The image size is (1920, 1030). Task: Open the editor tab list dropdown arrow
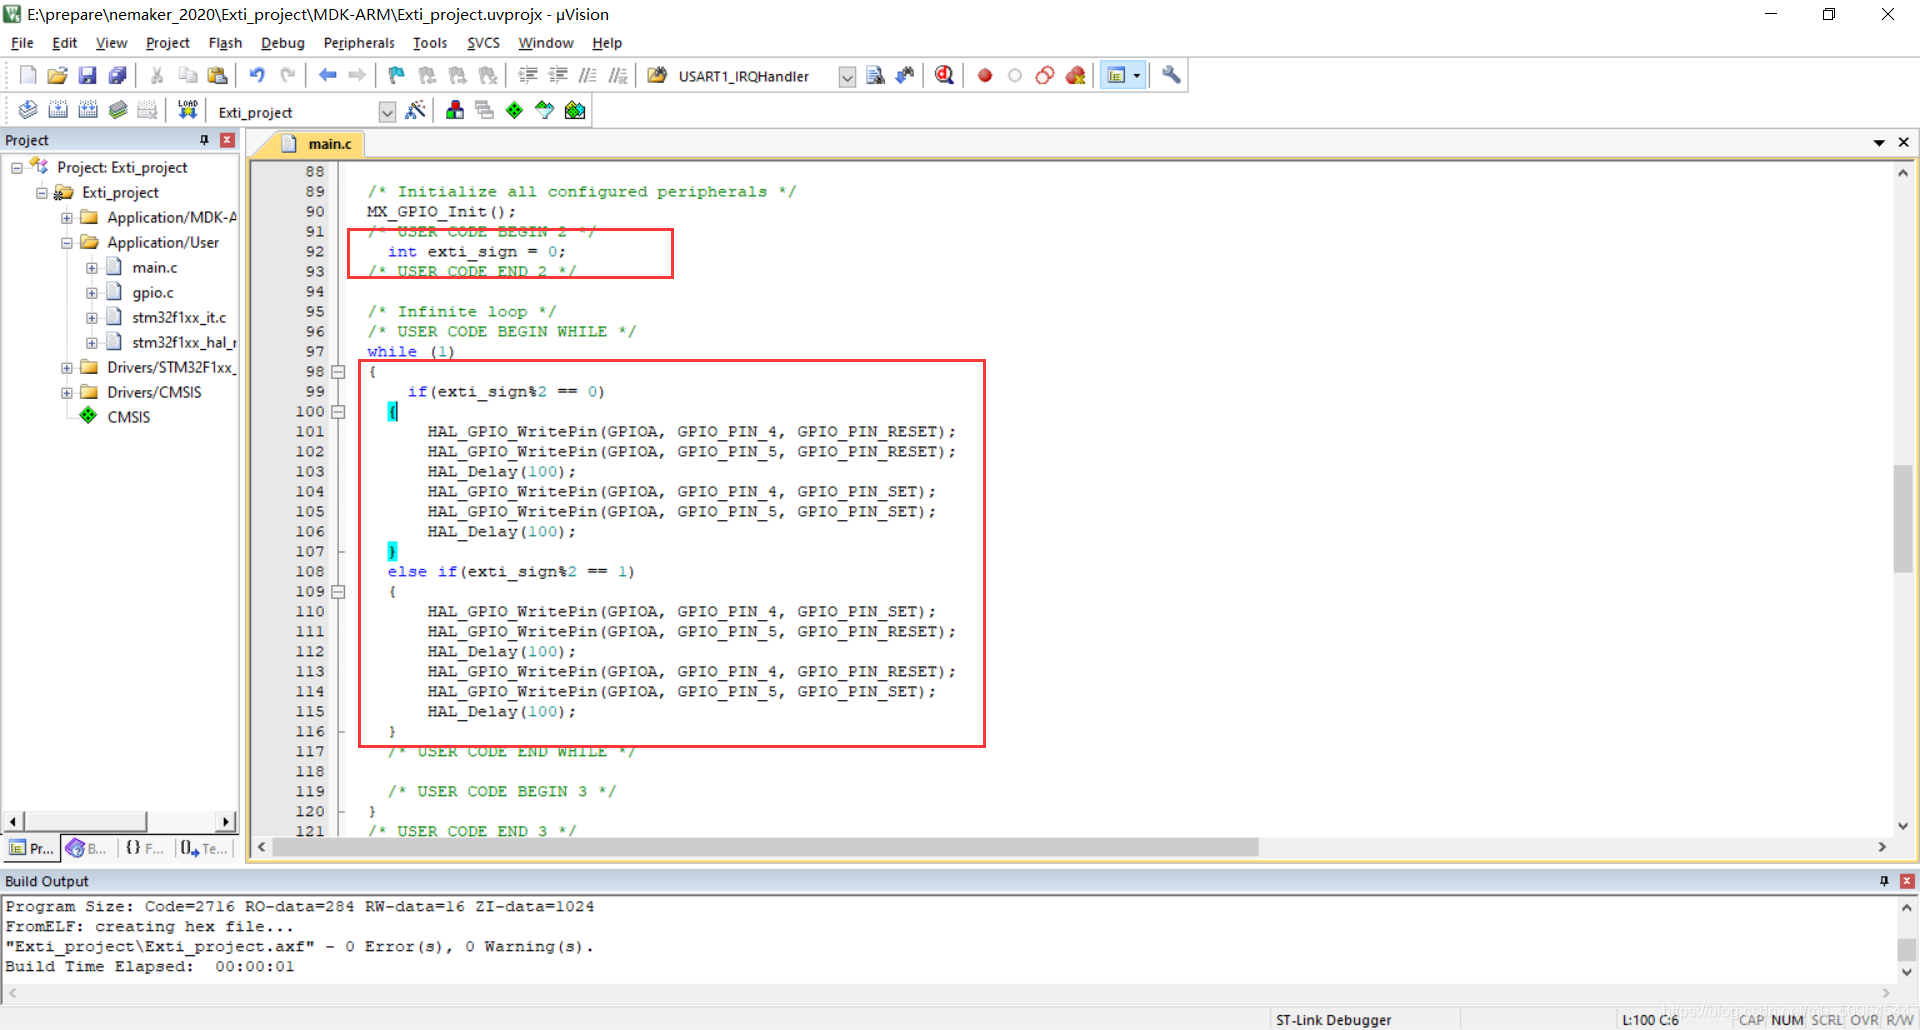(1879, 143)
